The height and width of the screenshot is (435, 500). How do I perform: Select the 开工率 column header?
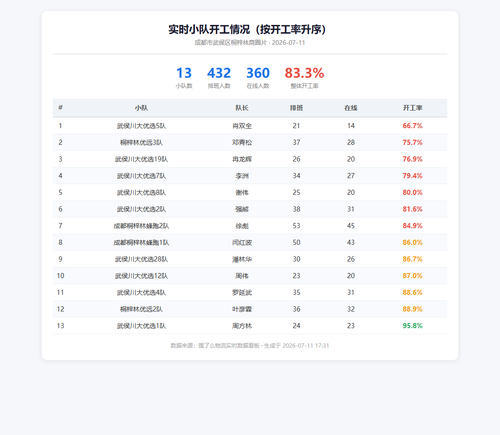412,108
